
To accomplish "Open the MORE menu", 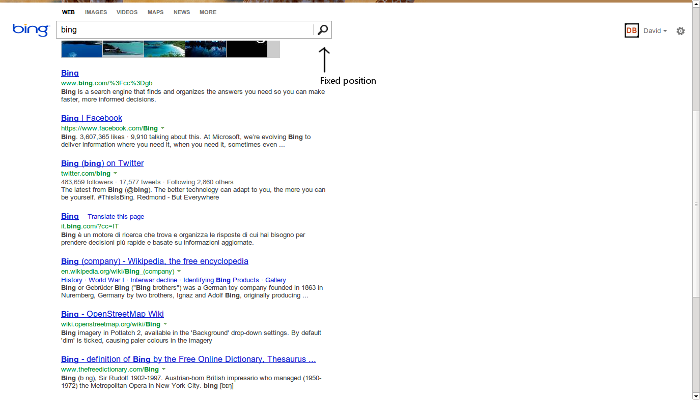I will tap(208, 12).
